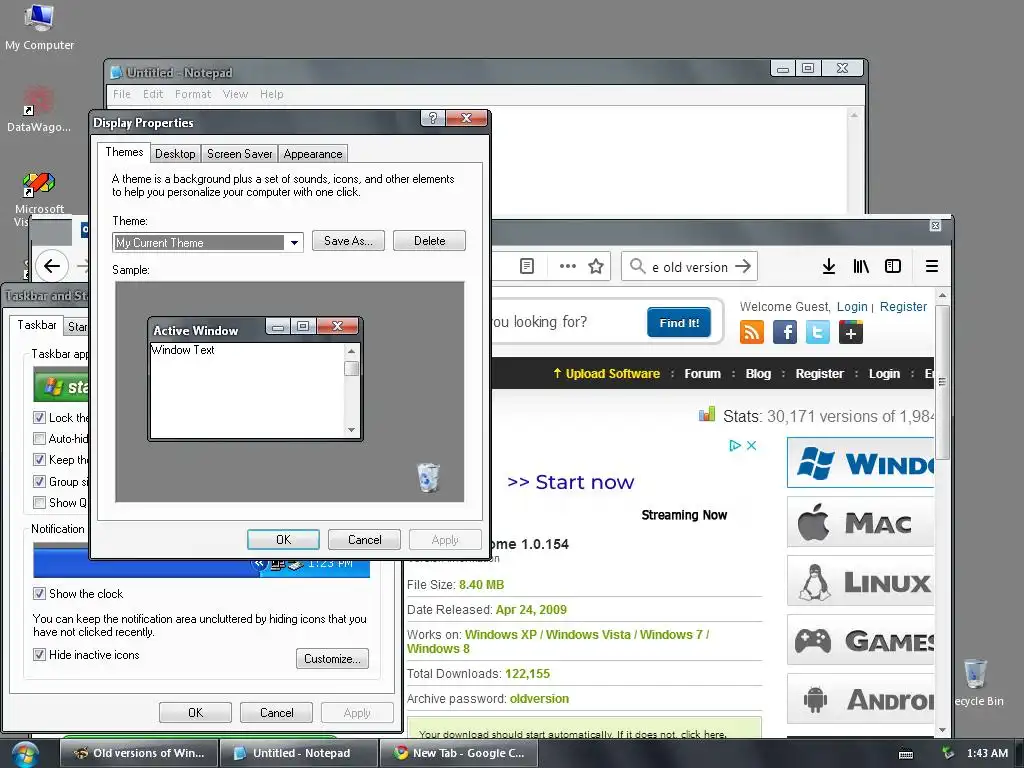Click OK in Display Properties
Image resolution: width=1024 pixels, height=768 pixels.
283,539
